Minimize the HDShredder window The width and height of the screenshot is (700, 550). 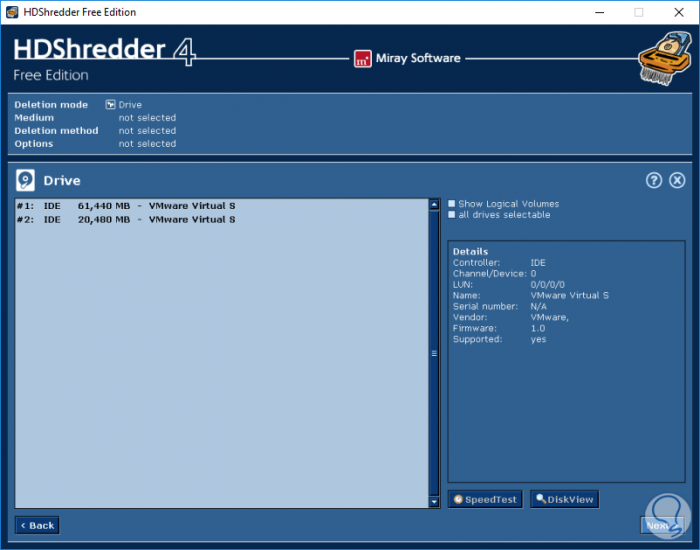pyautogui.click(x=600, y=12)
